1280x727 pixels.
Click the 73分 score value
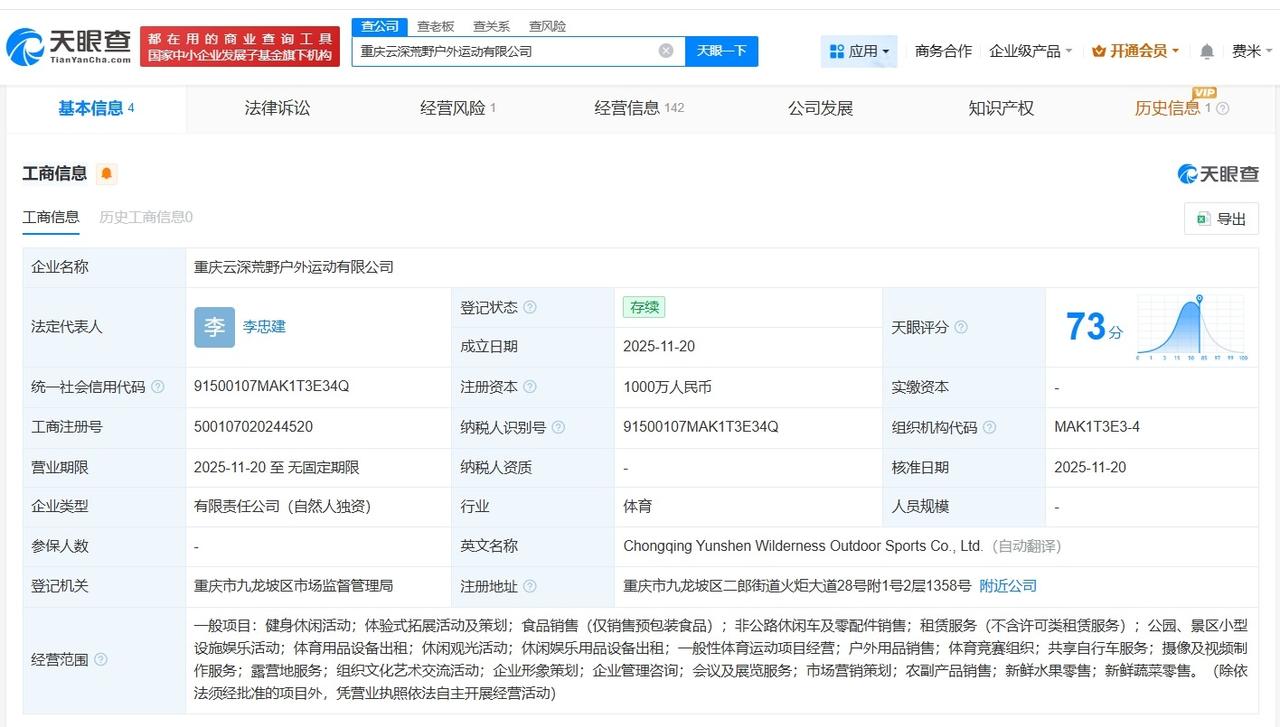point(1094,327)
